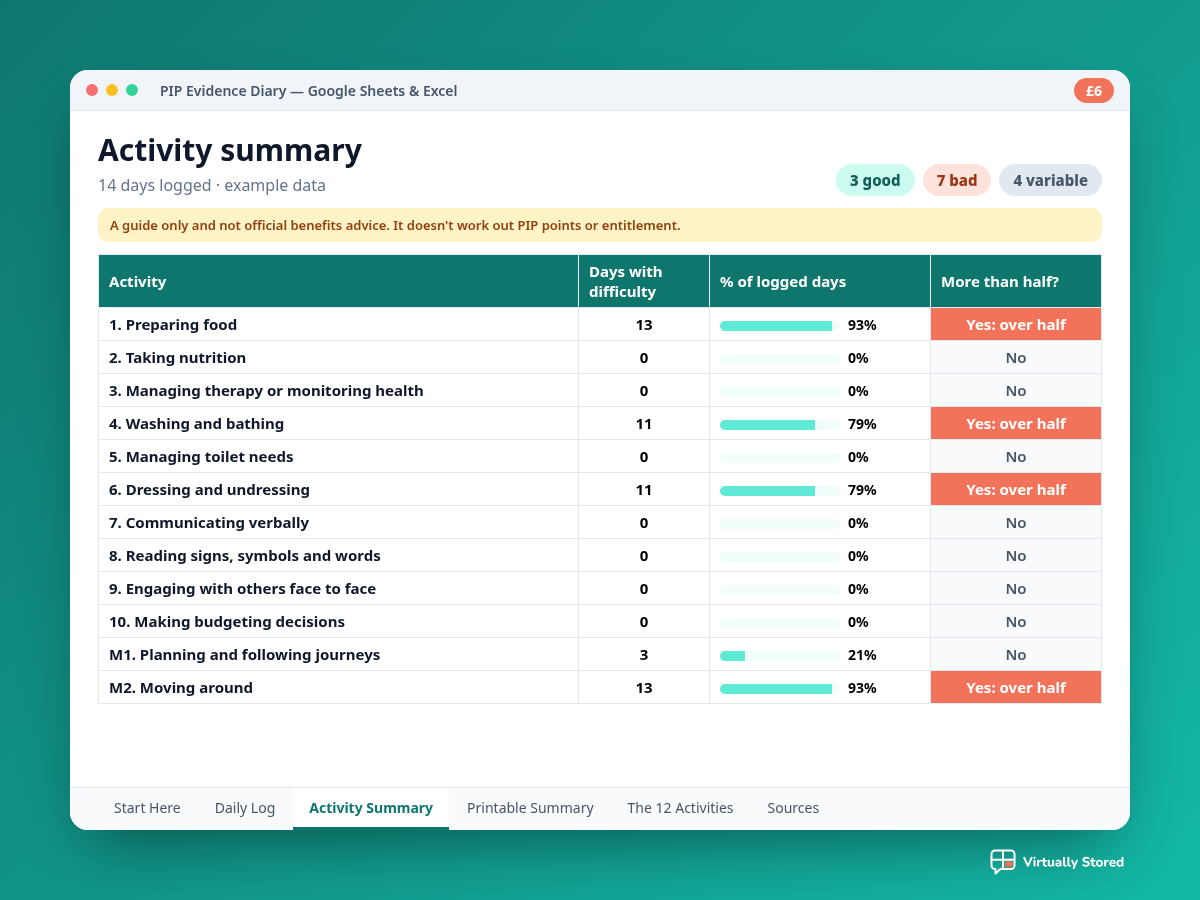The height and width of the screenshot is (900, 1200).
Task: Select the 'M2. Moving around' row label
Action: coord(181,688)
